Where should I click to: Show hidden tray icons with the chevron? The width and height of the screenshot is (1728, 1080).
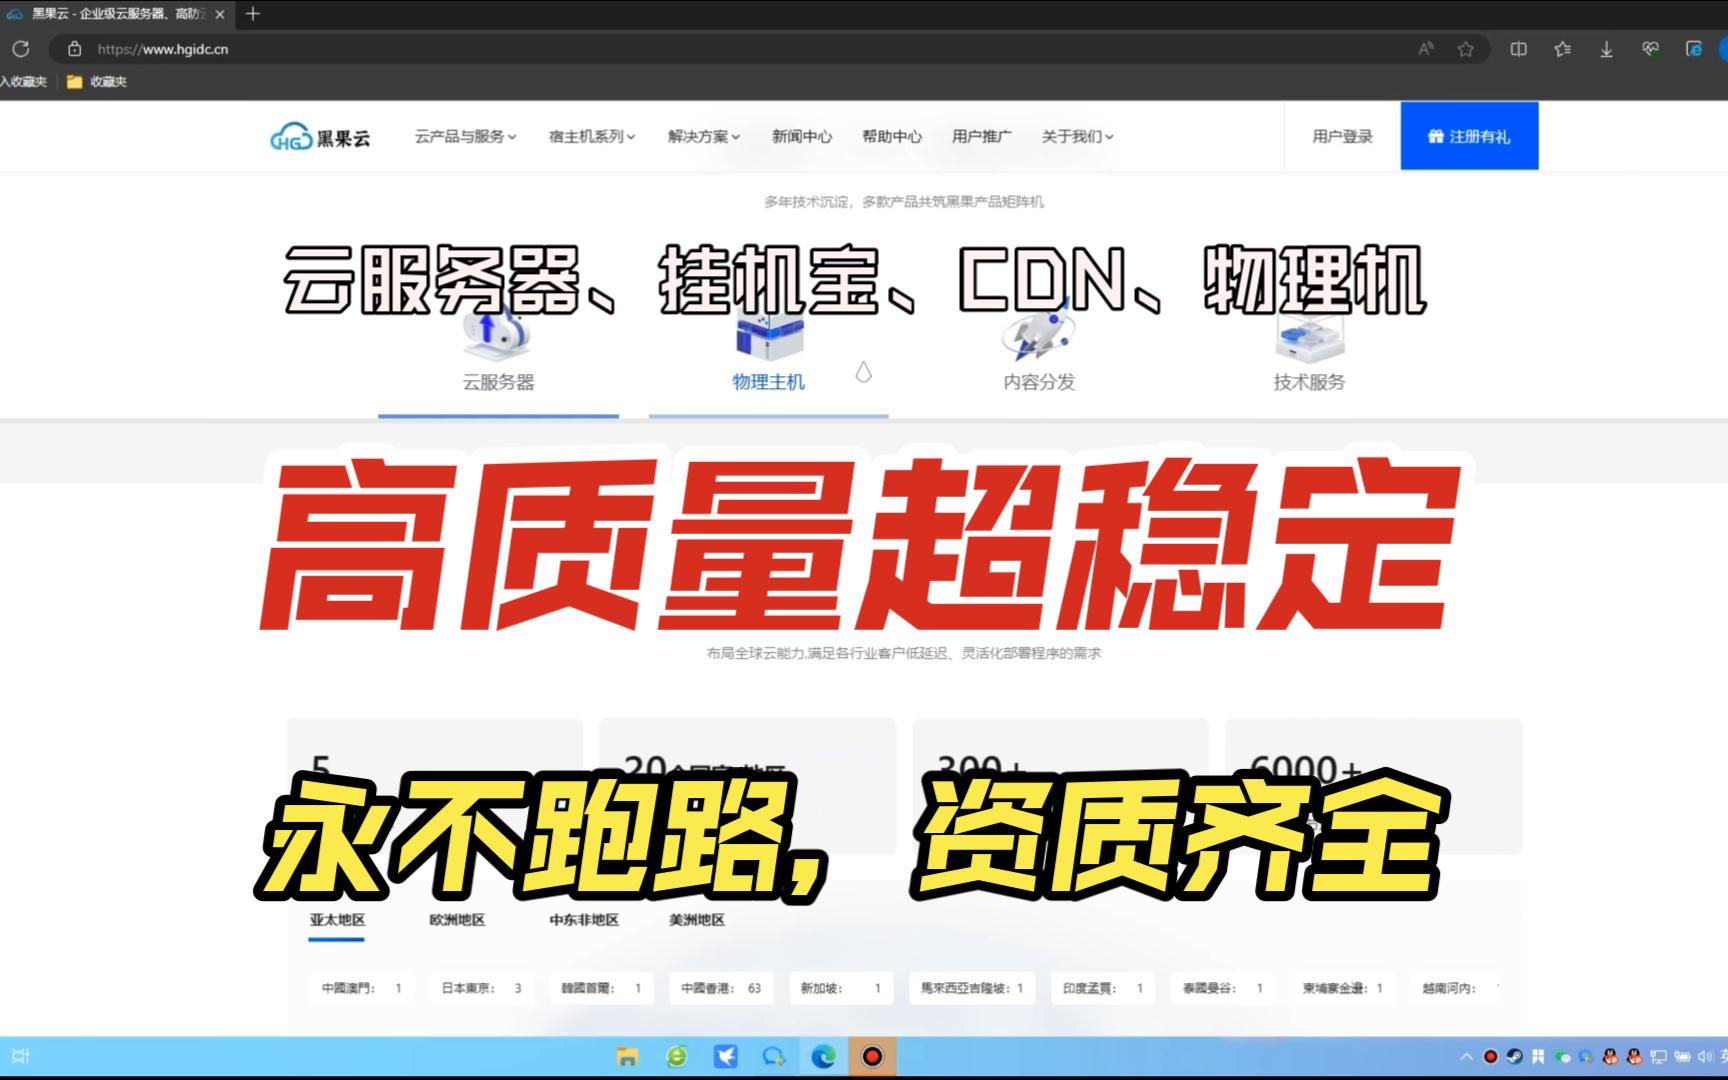pos(1466,1056)
